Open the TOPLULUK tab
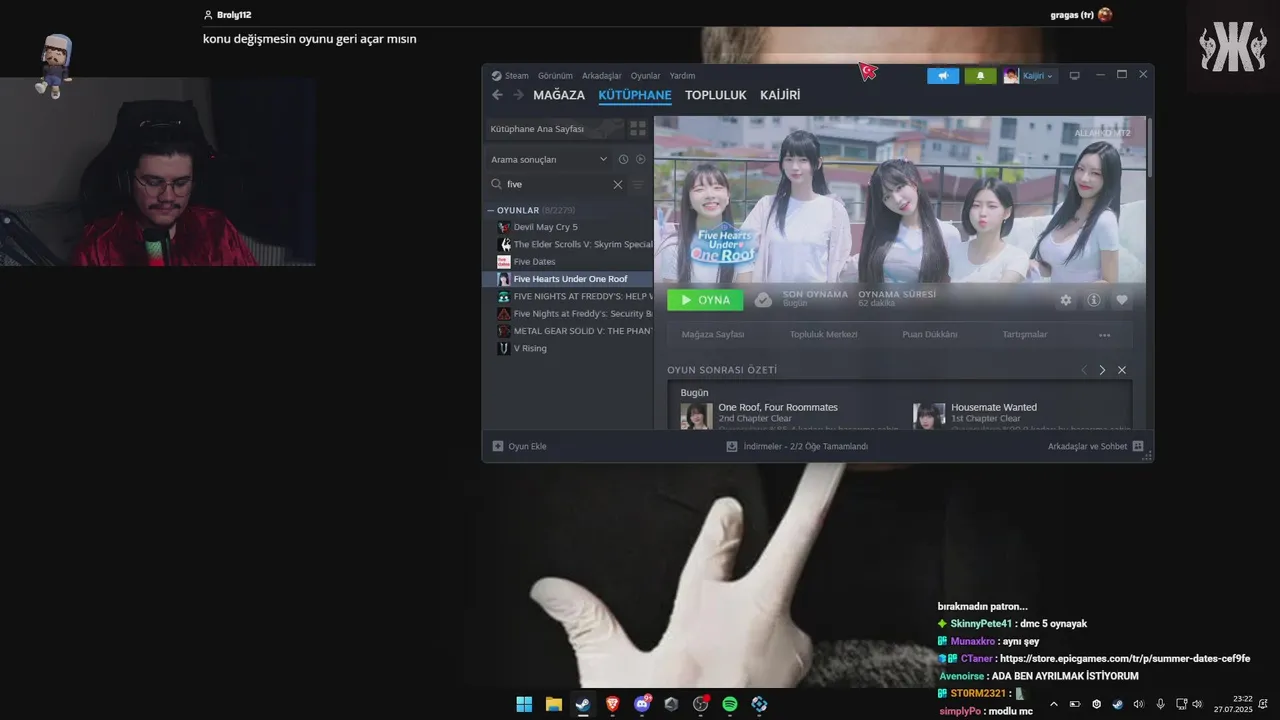The height and width of the screenshot is (720, 1280). point(716,95)
